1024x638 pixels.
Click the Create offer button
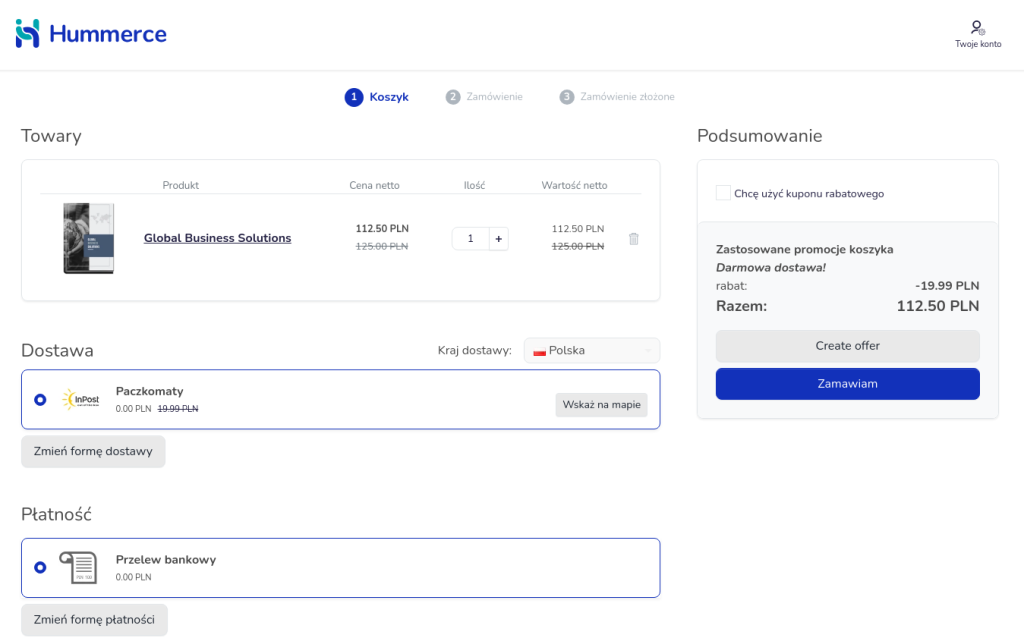point(847,346)
